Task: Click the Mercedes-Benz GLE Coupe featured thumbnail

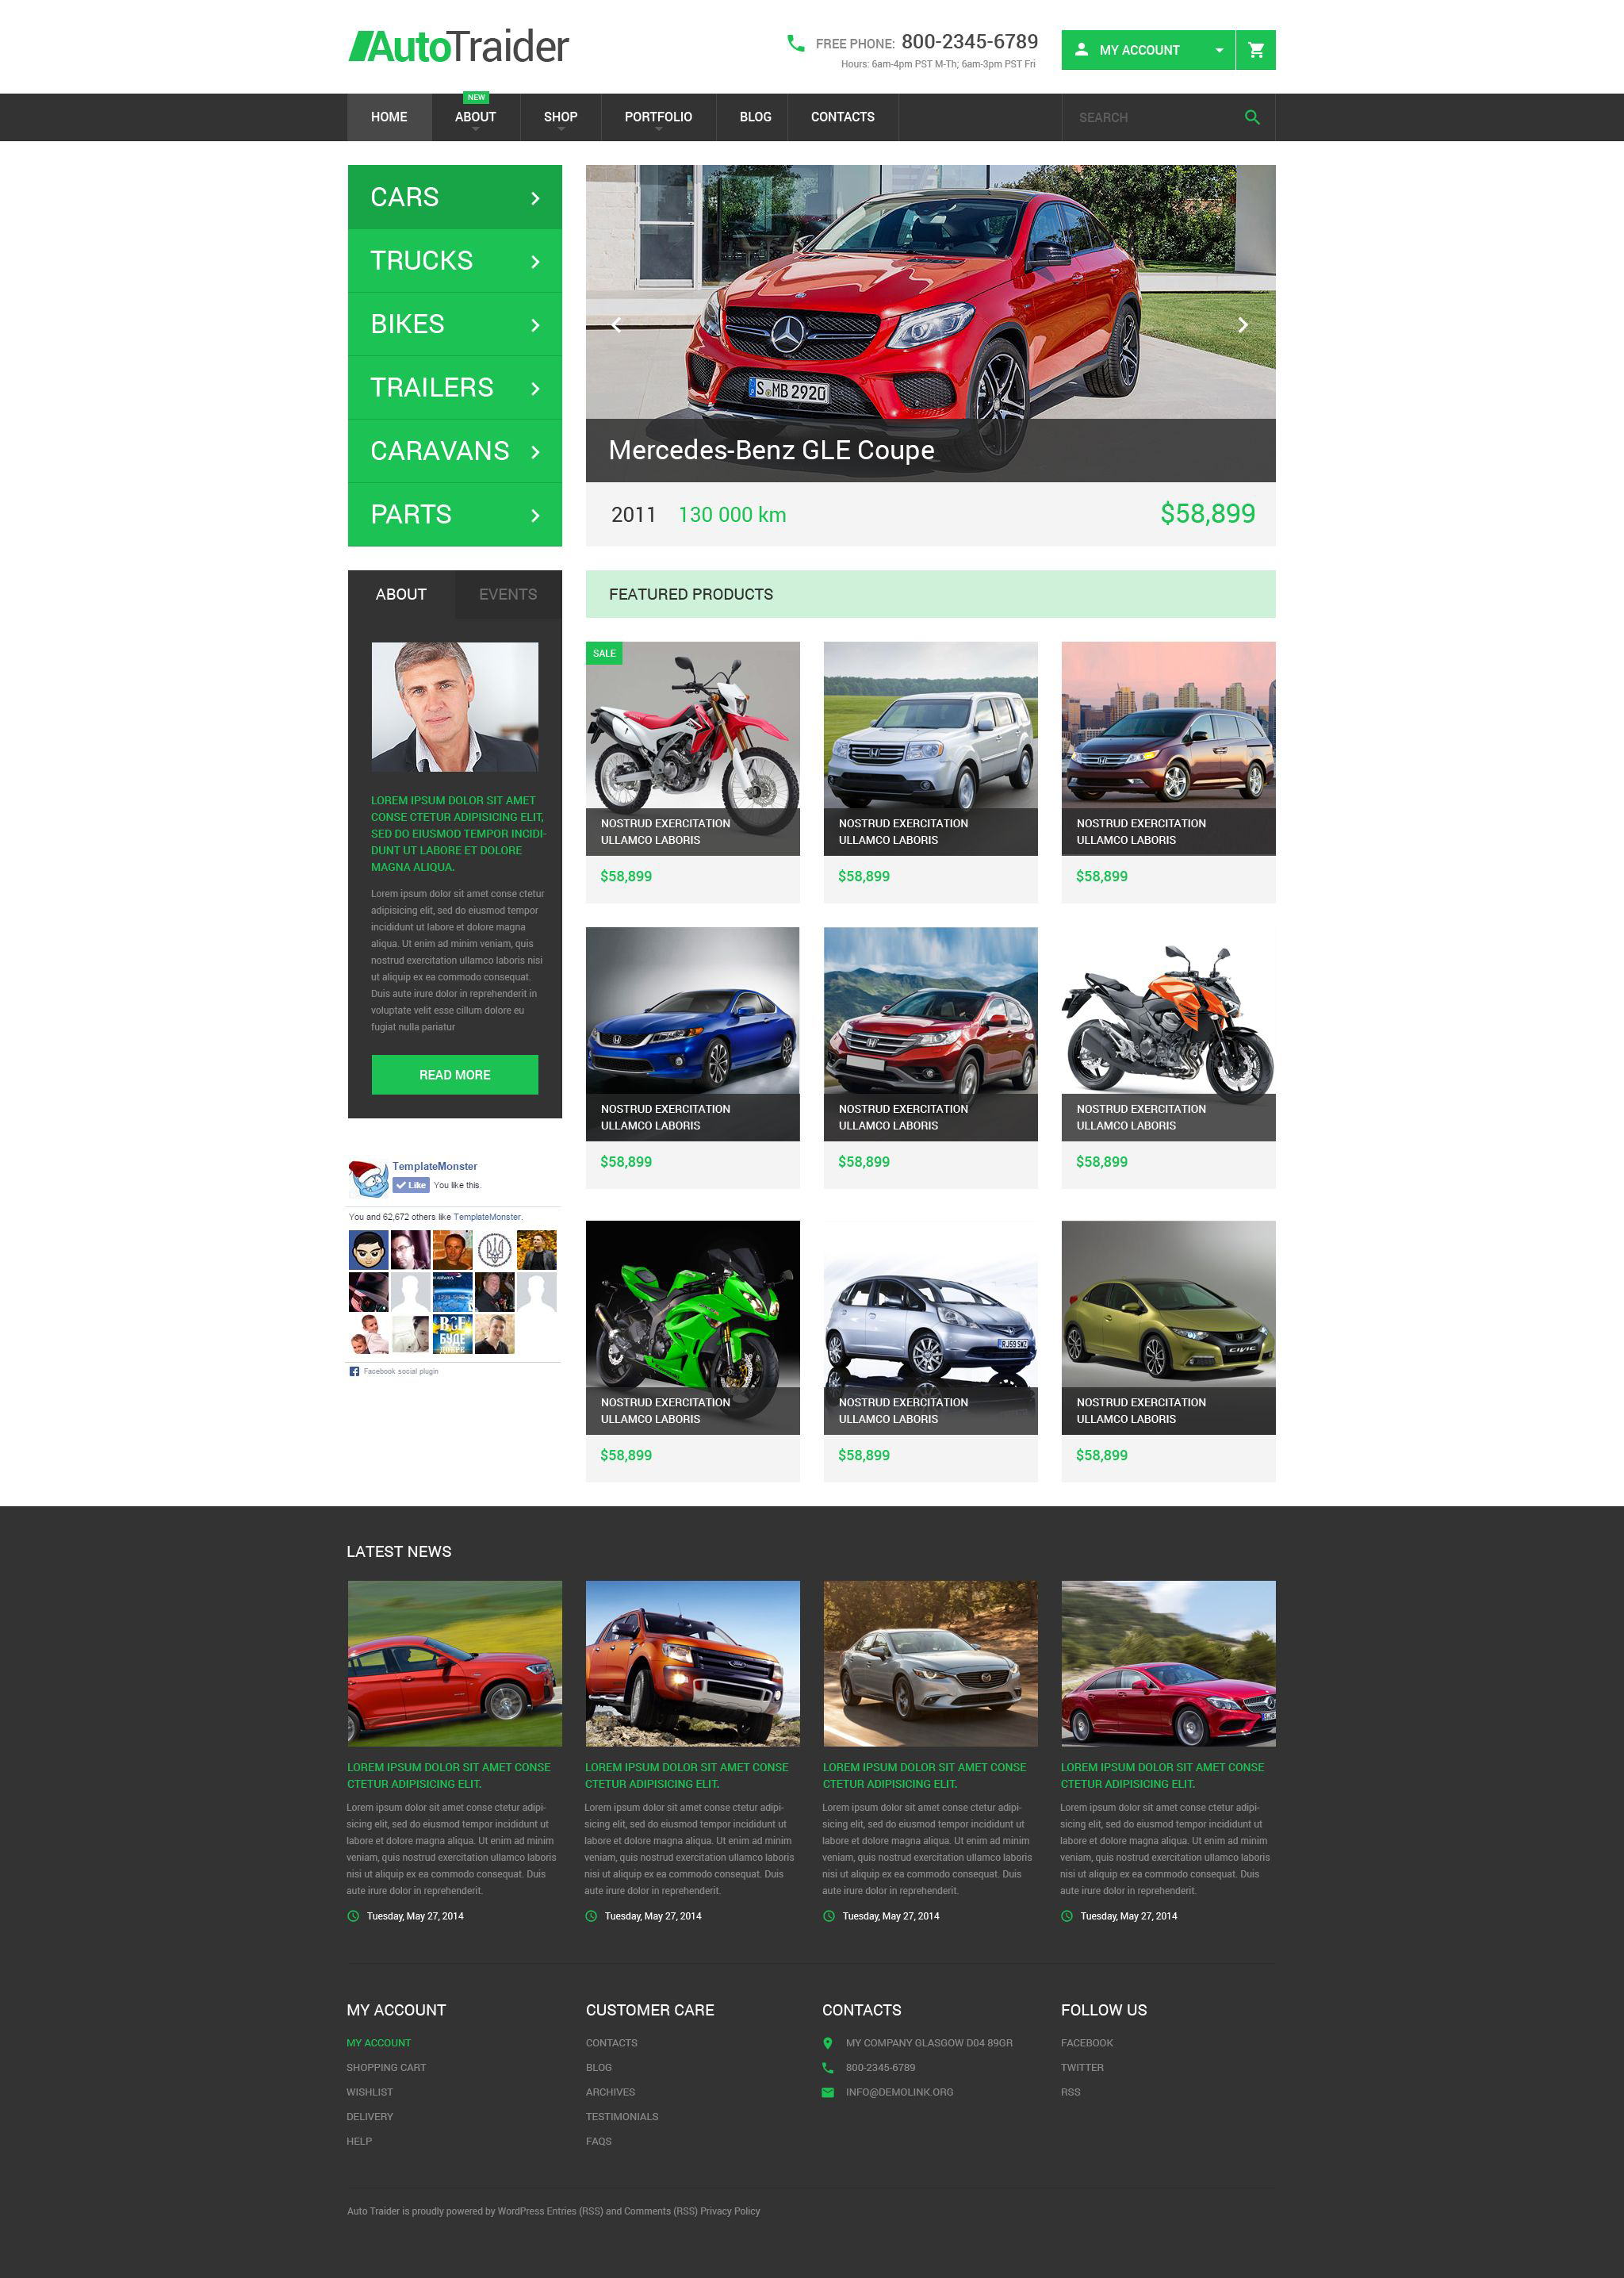Action: (930, 325)
